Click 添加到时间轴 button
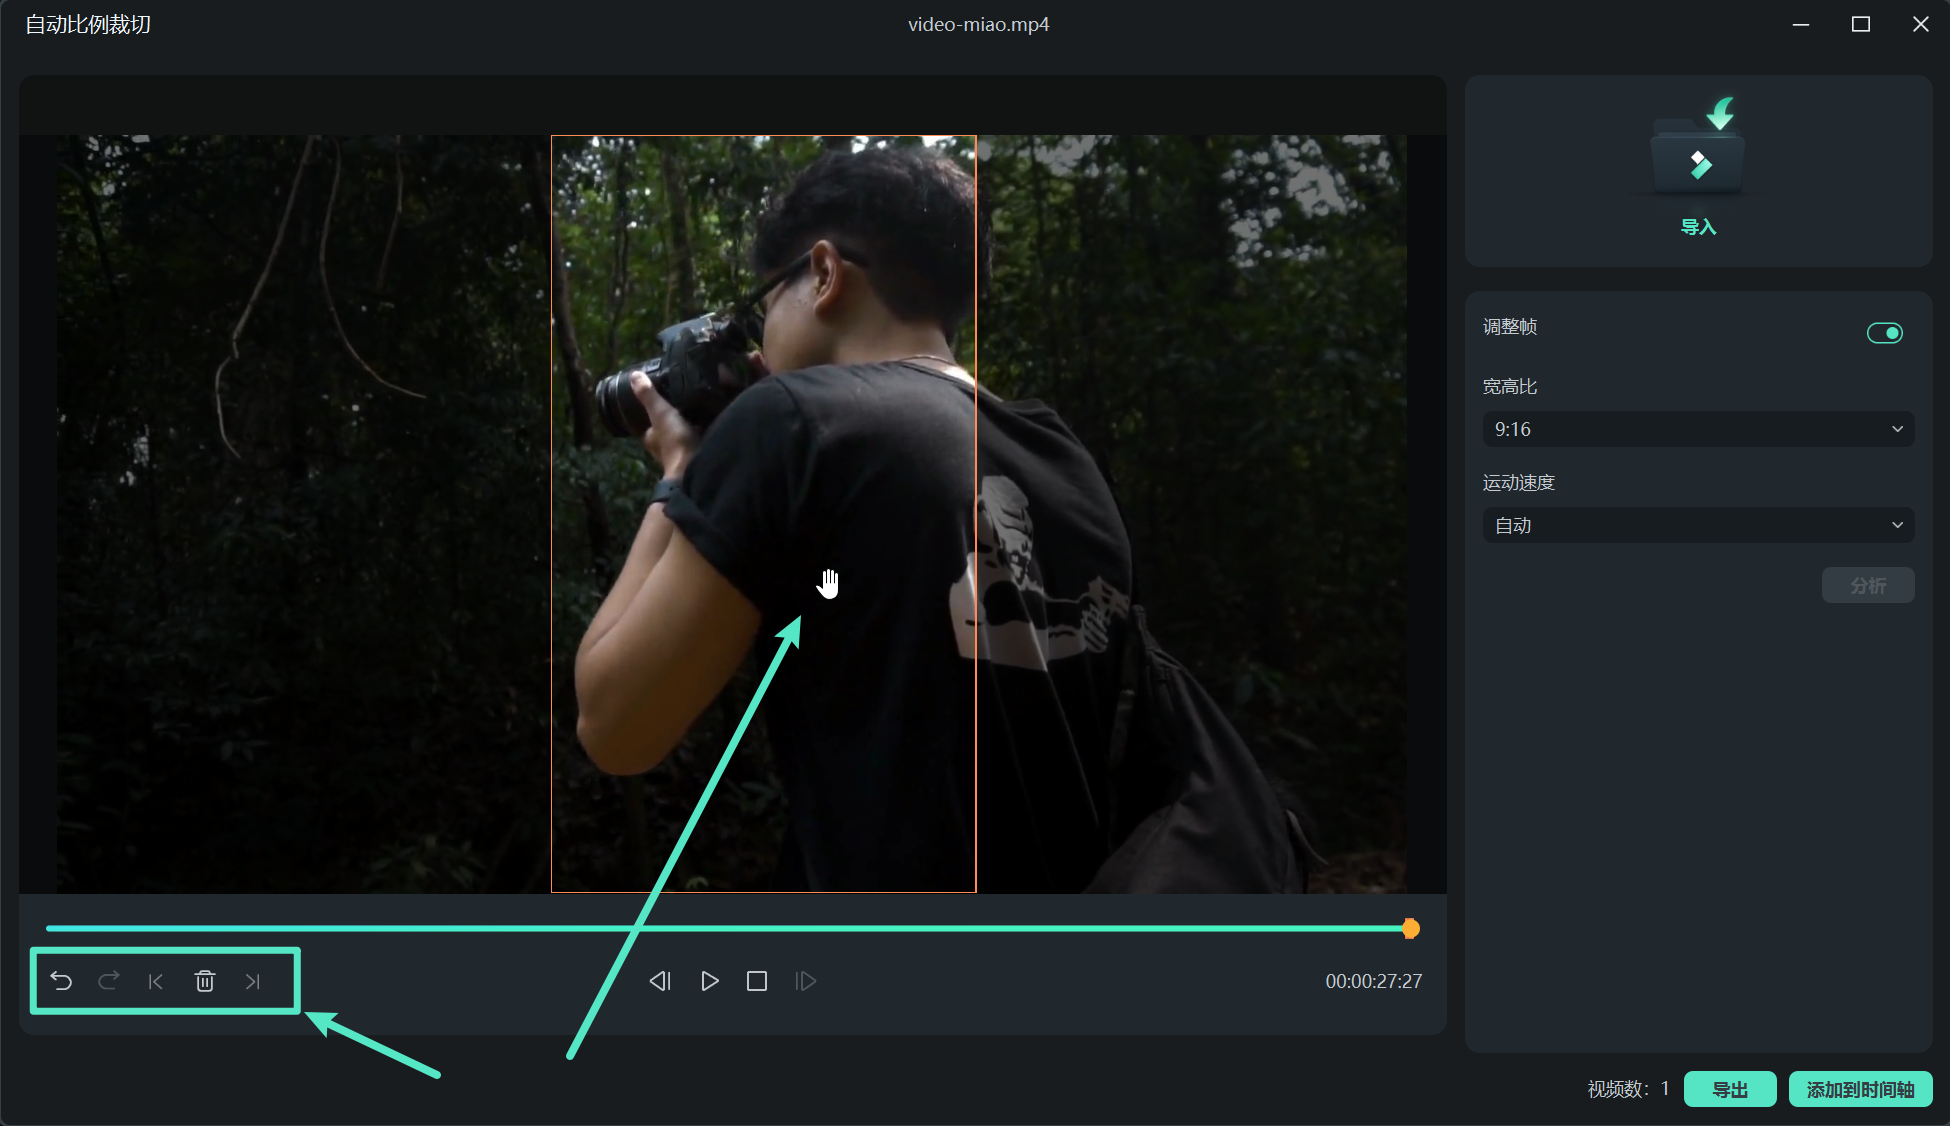1950x1126 pixels. (x=1860, y=1089)
